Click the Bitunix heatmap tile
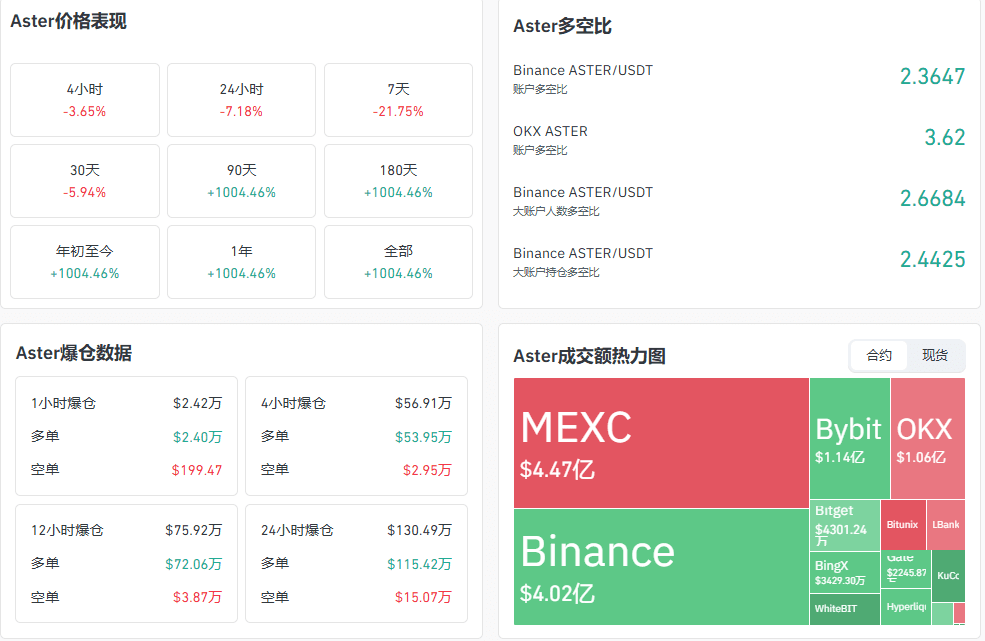 [902, 525]
